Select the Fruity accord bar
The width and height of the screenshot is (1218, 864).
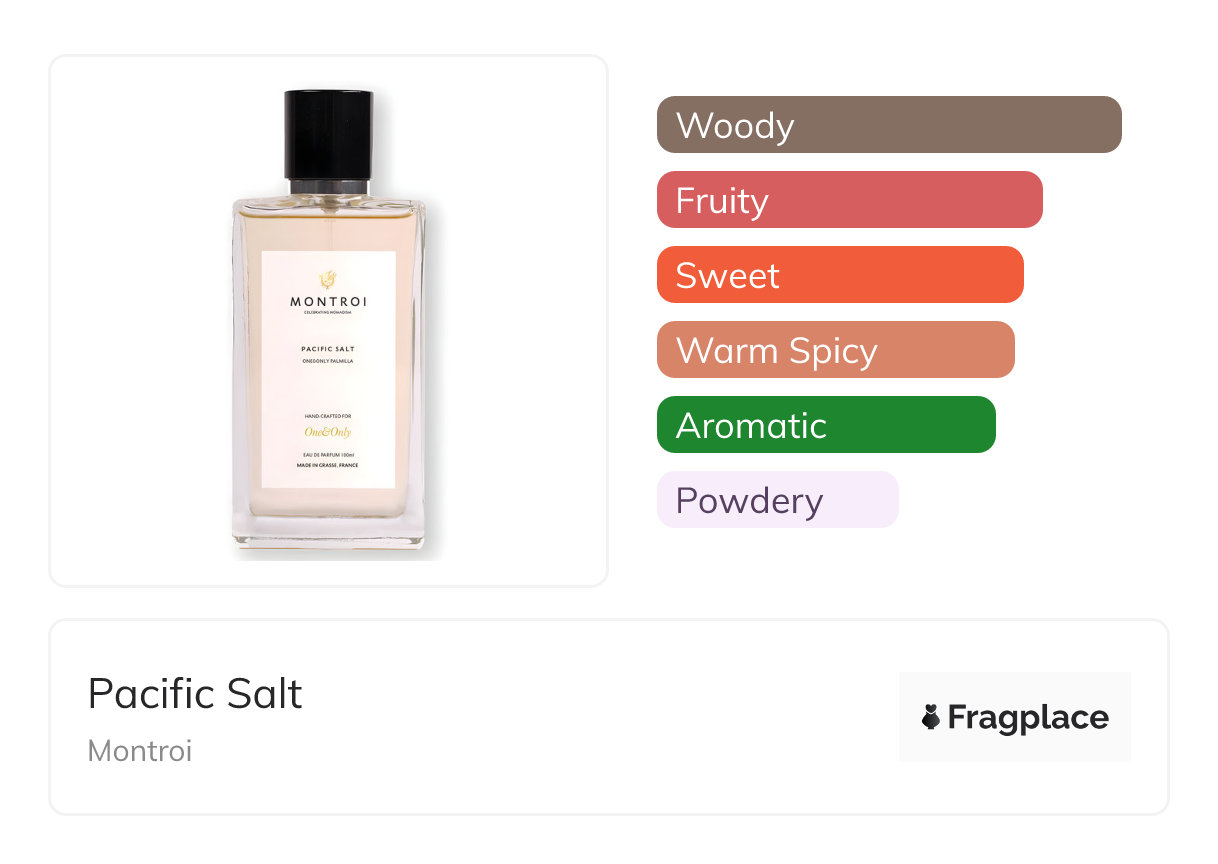(x=849, y=200)
